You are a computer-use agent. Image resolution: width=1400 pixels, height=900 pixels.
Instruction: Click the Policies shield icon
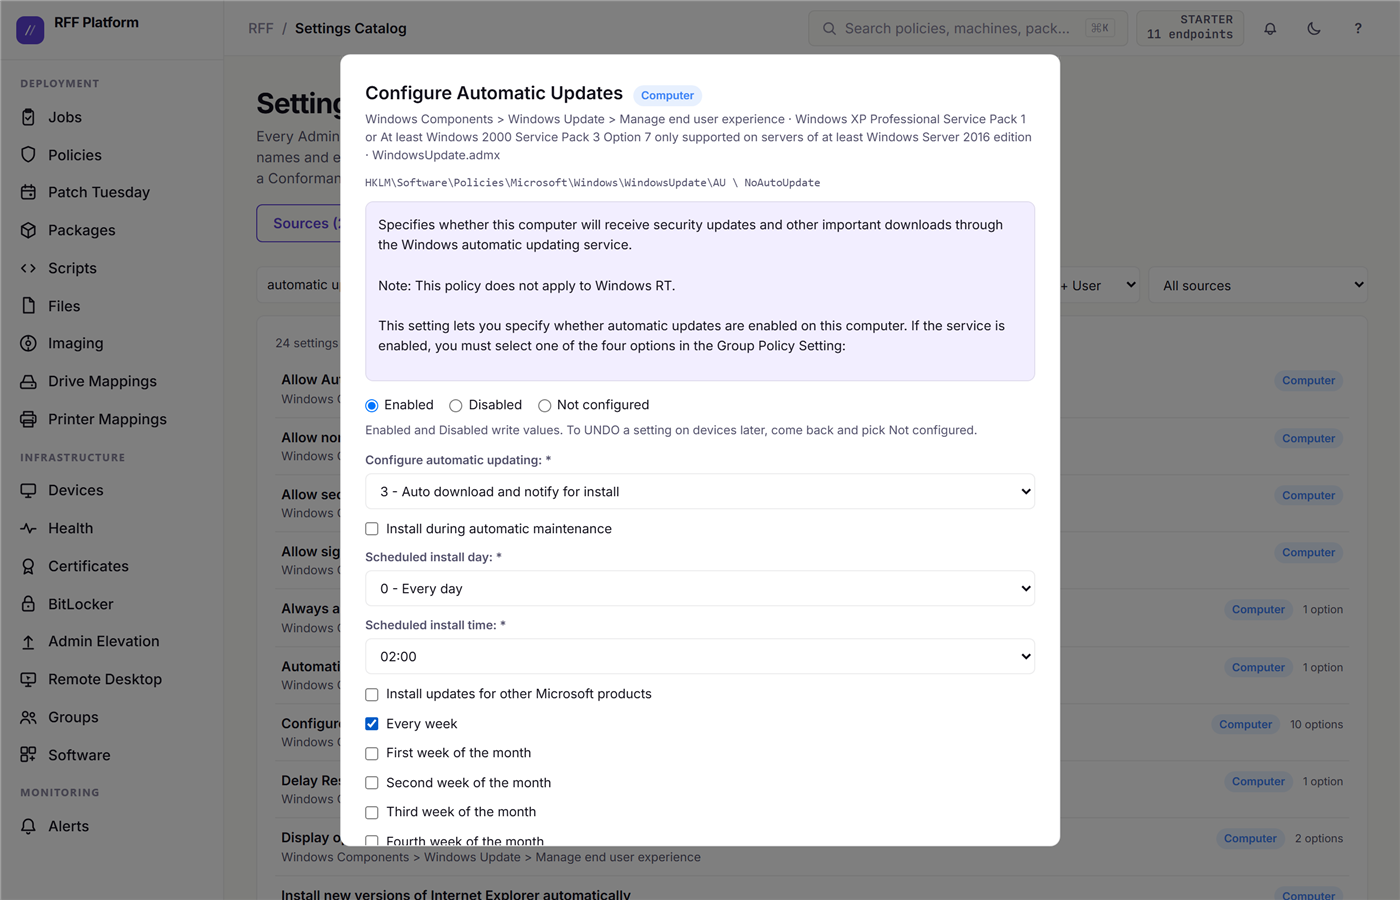[28, 155]
